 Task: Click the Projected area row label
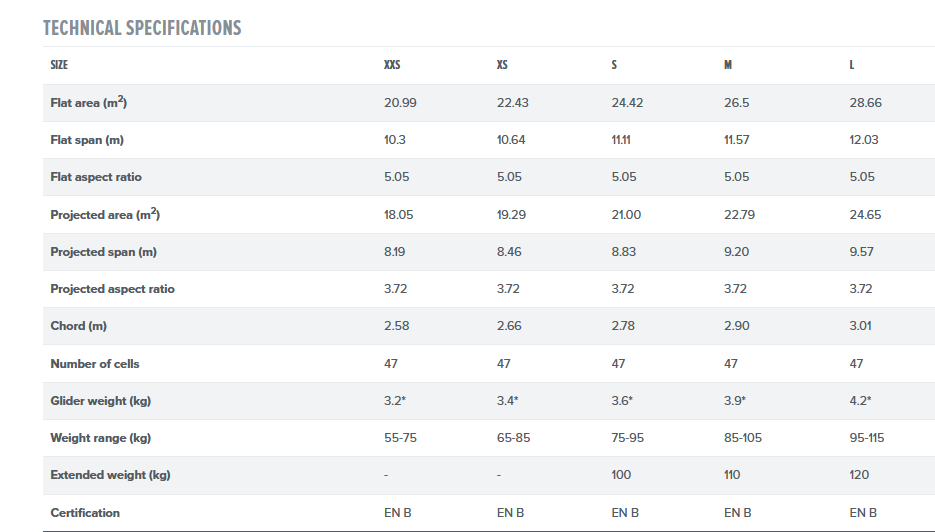click(105, 215)
